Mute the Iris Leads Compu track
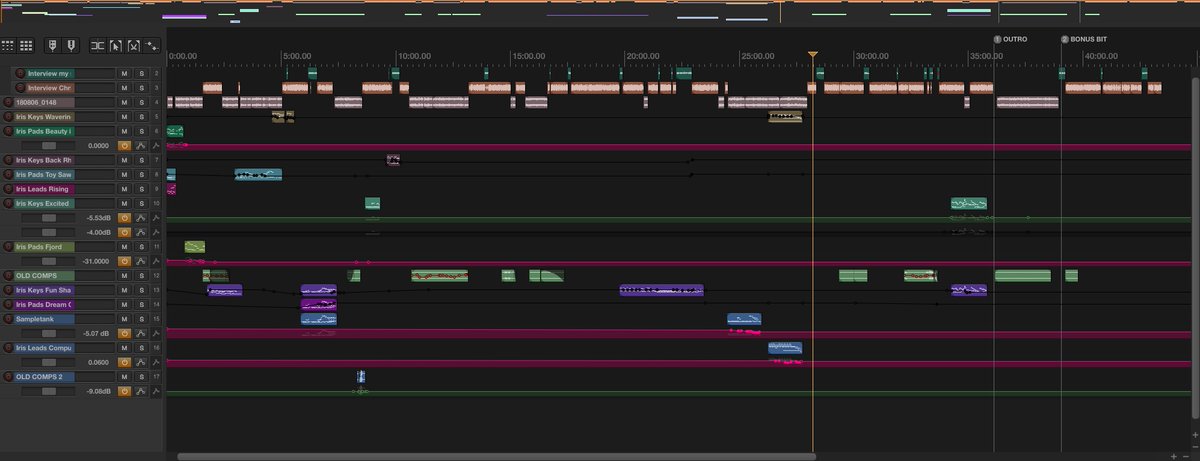The image size is (1200, 461). pos(125,347)
